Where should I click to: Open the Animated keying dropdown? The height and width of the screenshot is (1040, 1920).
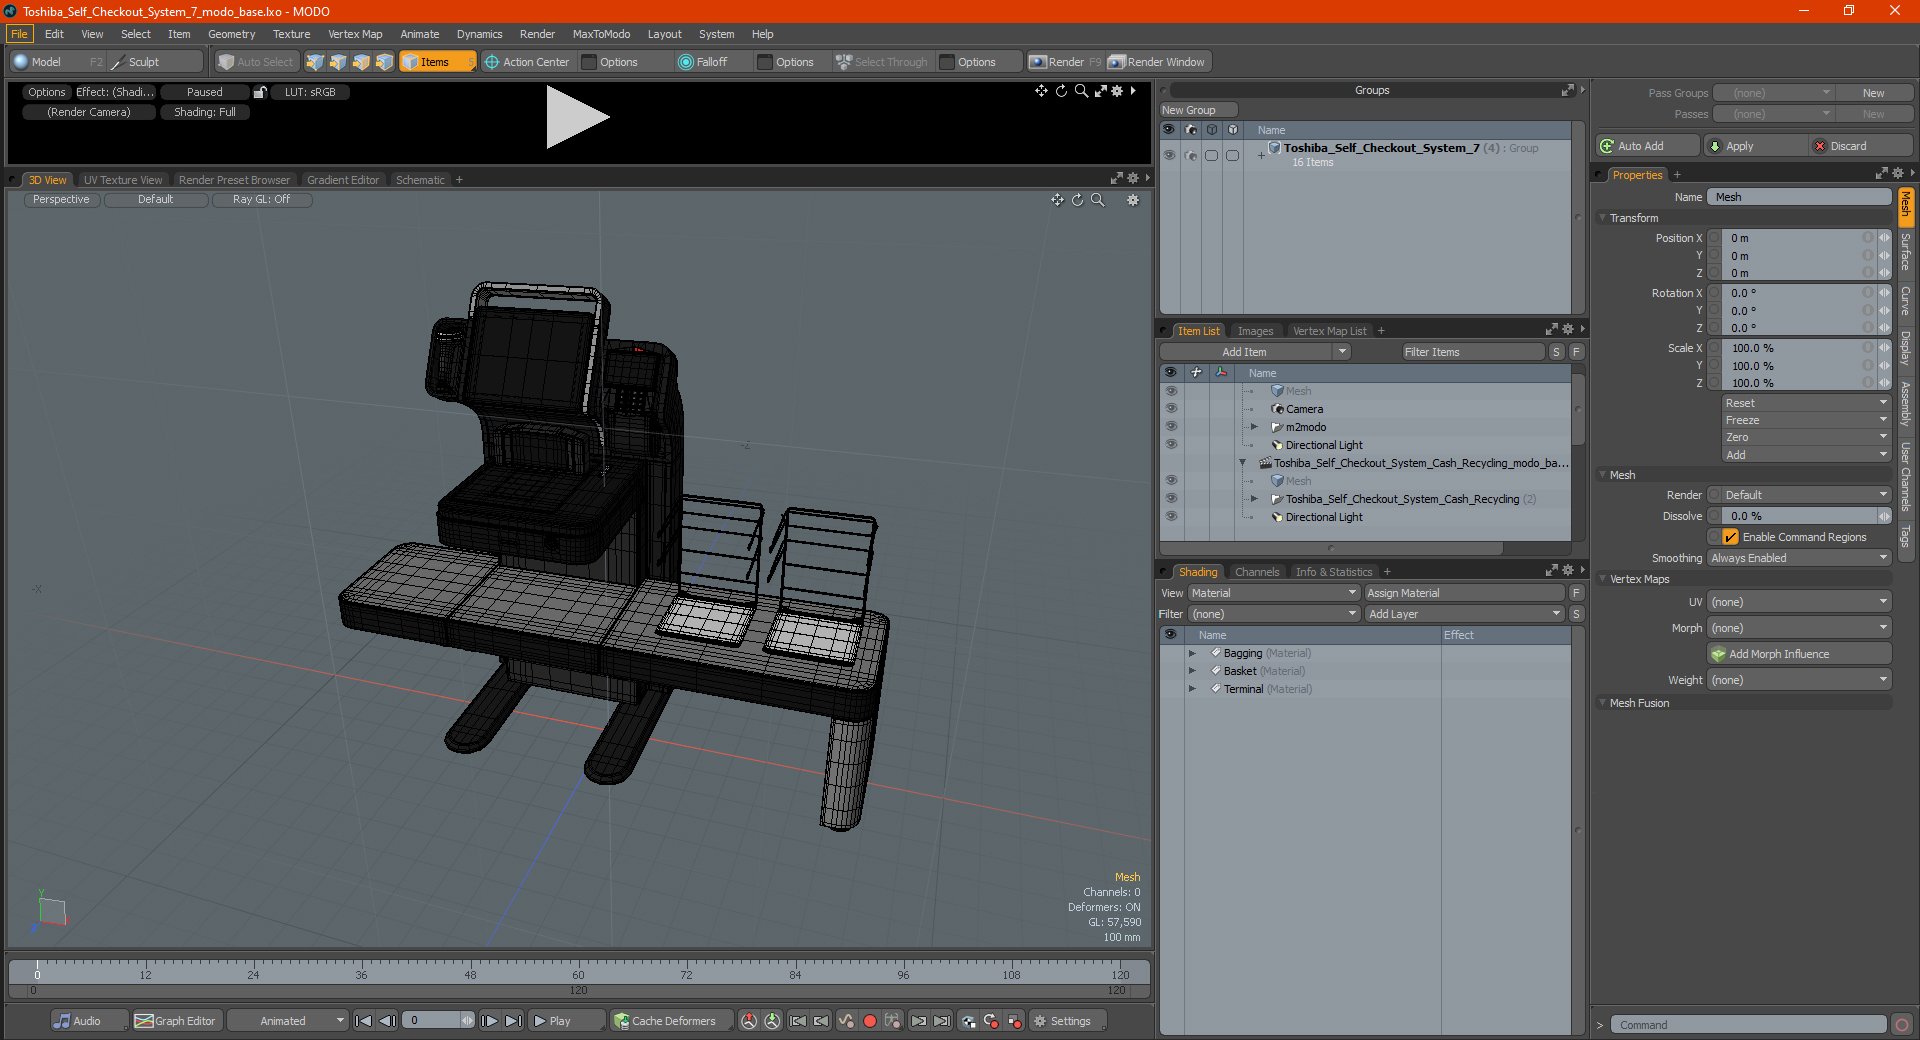point(288,1021)
